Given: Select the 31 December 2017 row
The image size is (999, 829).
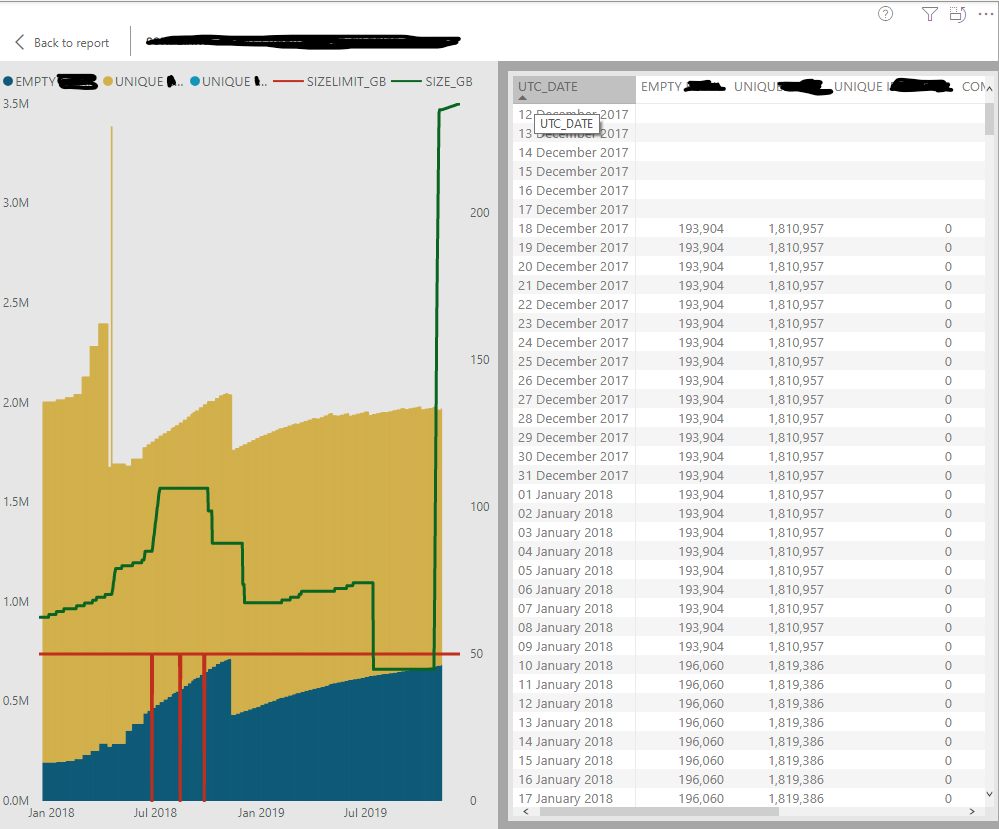Looking at the screenshot, I should tap(749, 475).
